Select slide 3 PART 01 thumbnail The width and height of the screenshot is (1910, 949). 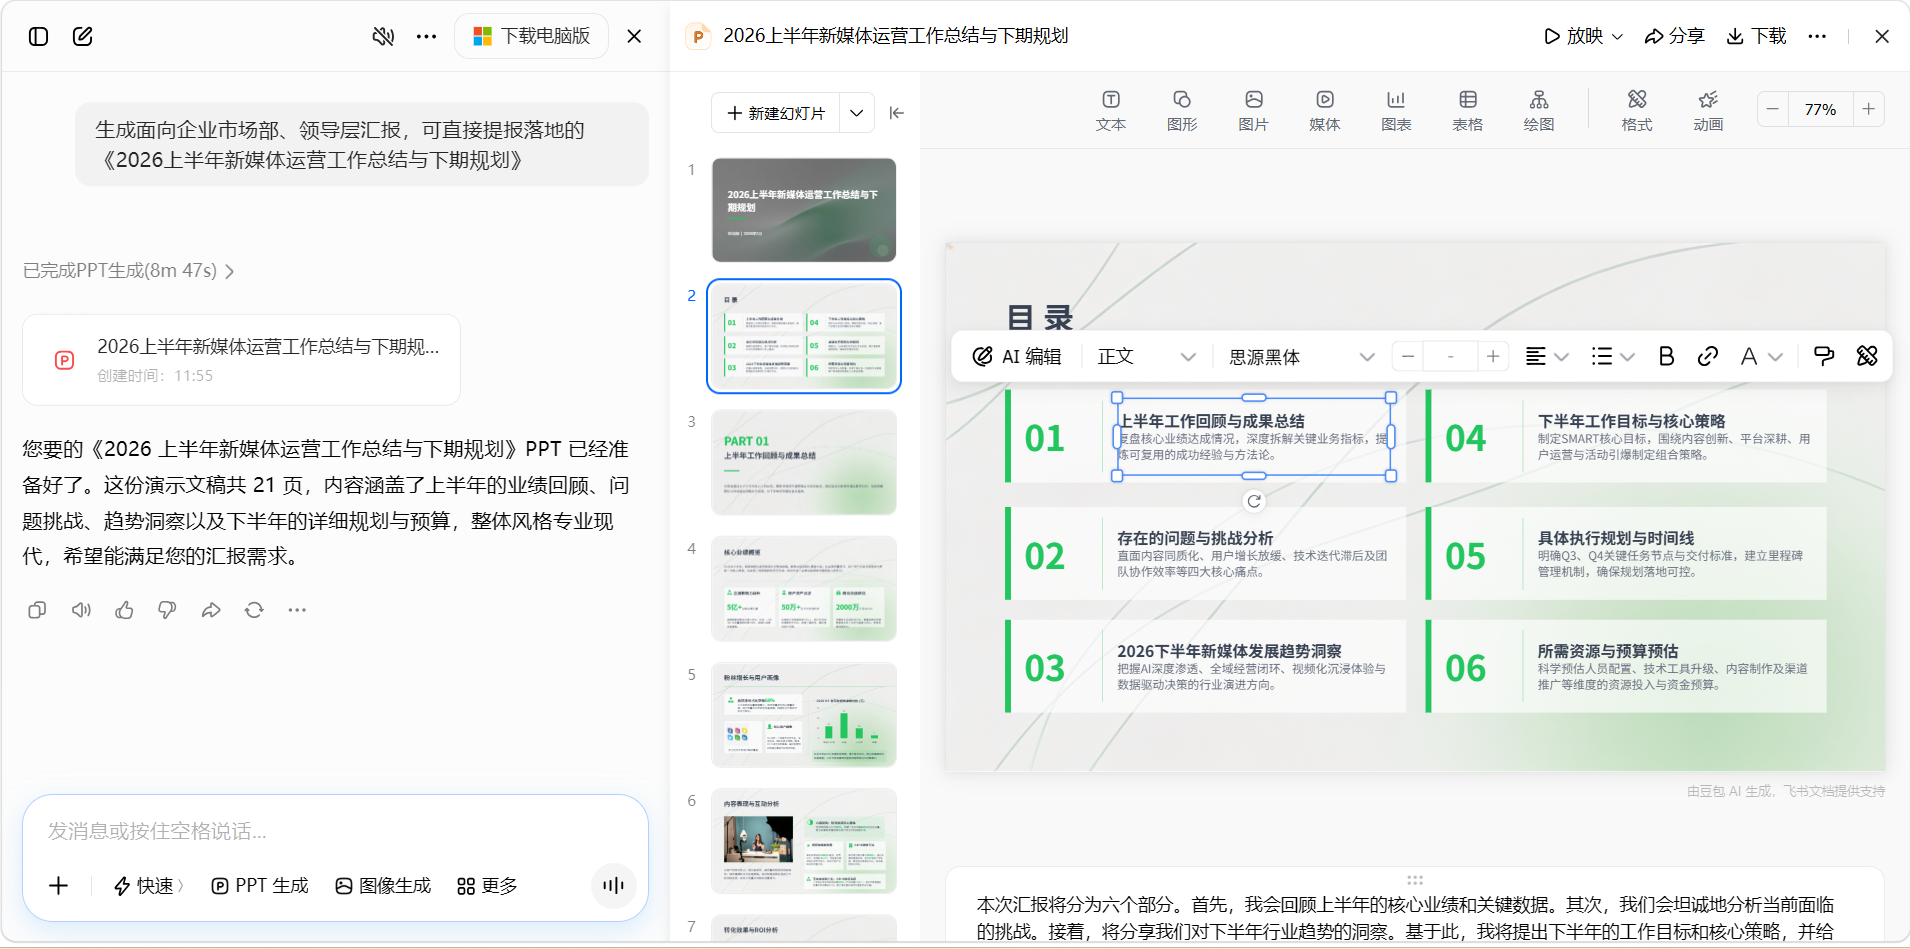(804, 462)
